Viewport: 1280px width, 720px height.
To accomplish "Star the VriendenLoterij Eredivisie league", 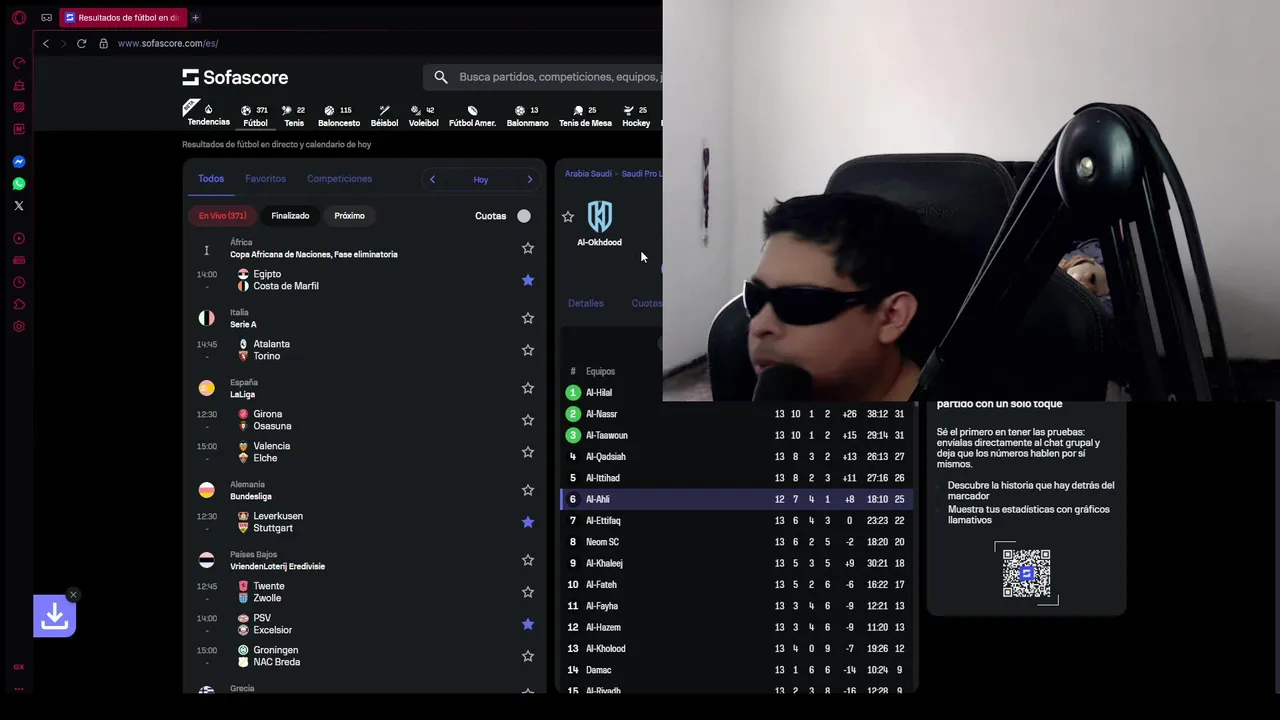I will (528, 560).
